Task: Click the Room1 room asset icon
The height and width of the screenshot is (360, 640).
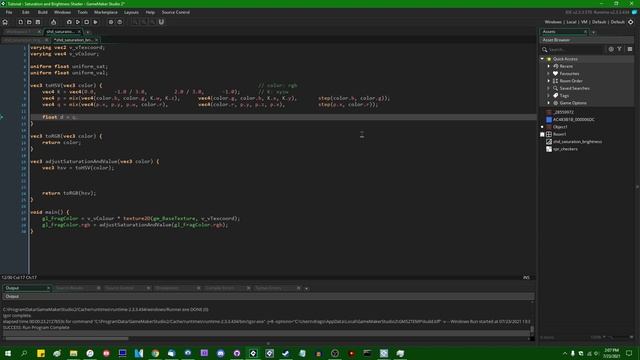Action: pyautogui.click(x=549, y=134)
